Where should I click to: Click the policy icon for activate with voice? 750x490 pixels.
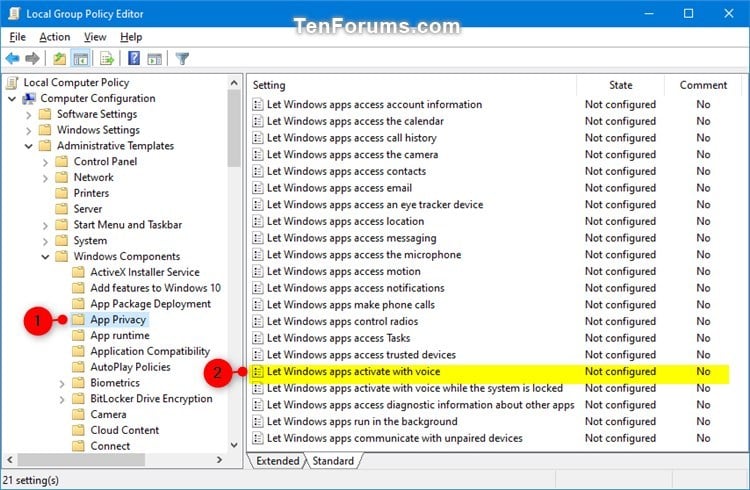[x=258, y=371]
